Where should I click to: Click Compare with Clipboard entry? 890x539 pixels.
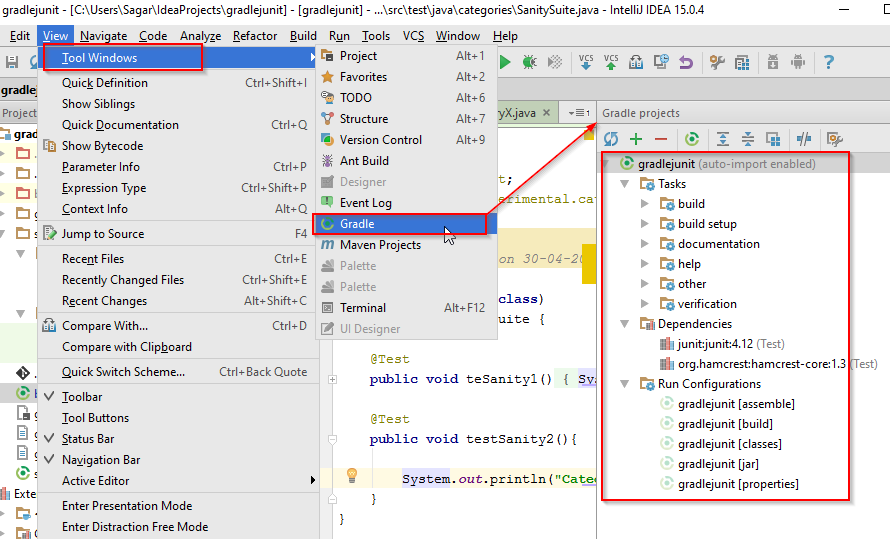179,347
